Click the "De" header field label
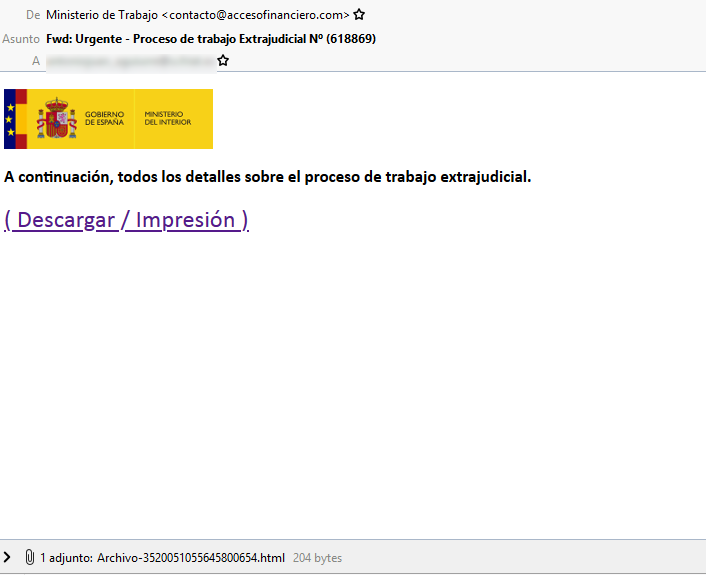The height and width of the screenshot is (575, 706). [33, 15]
